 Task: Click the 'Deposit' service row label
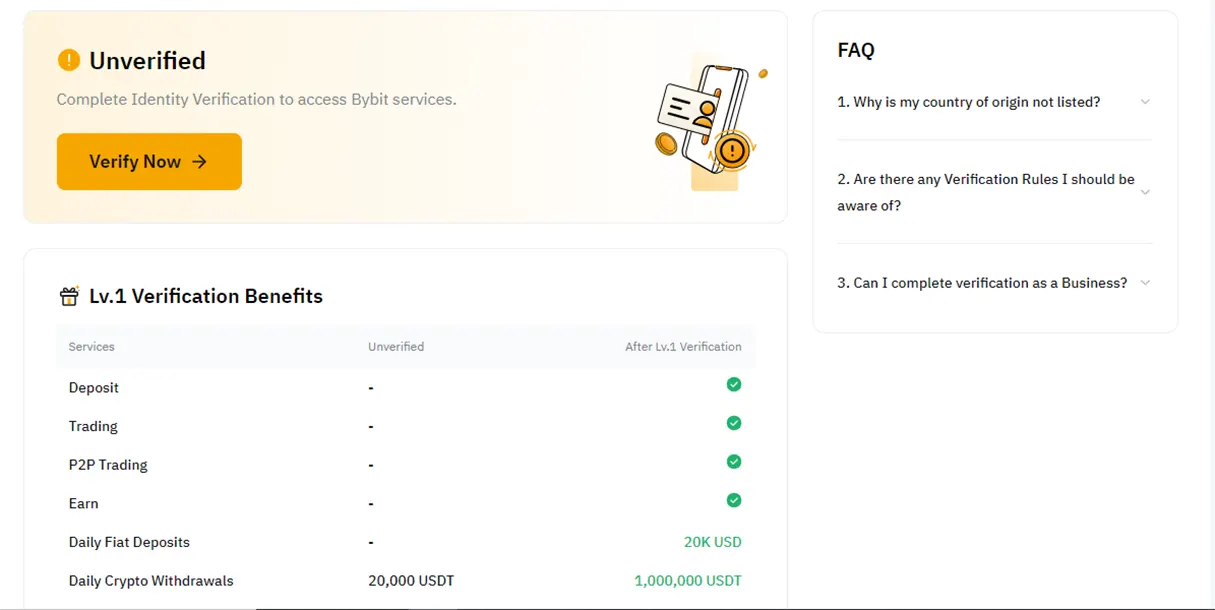(x=94, y=388)
